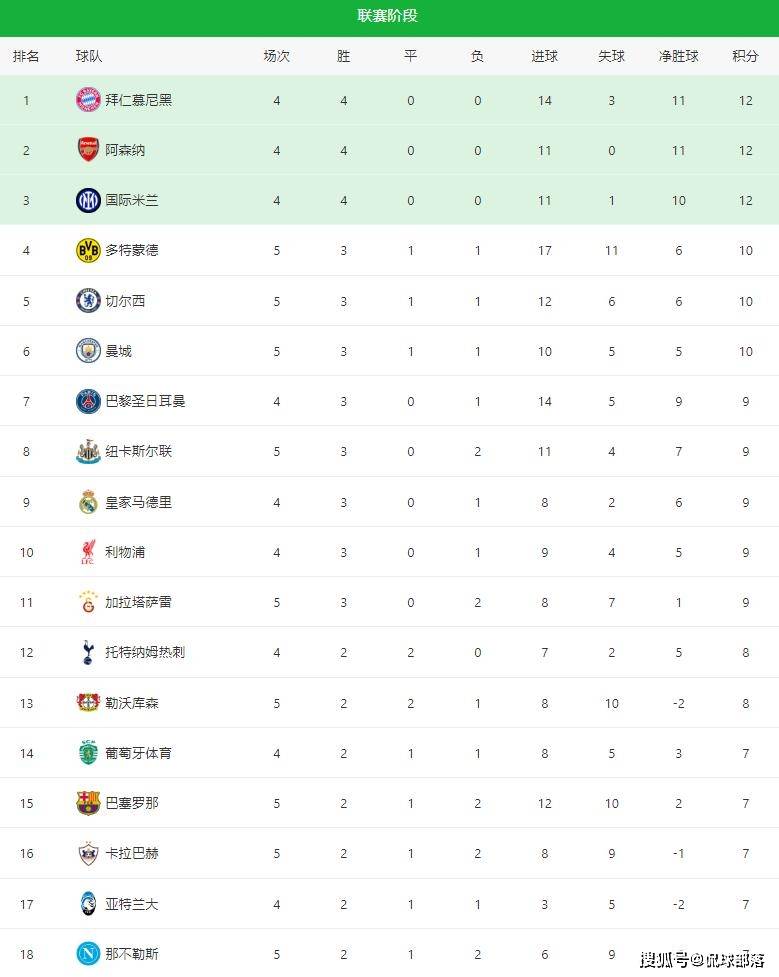Click the Chelsea club crest

[88, 301]
